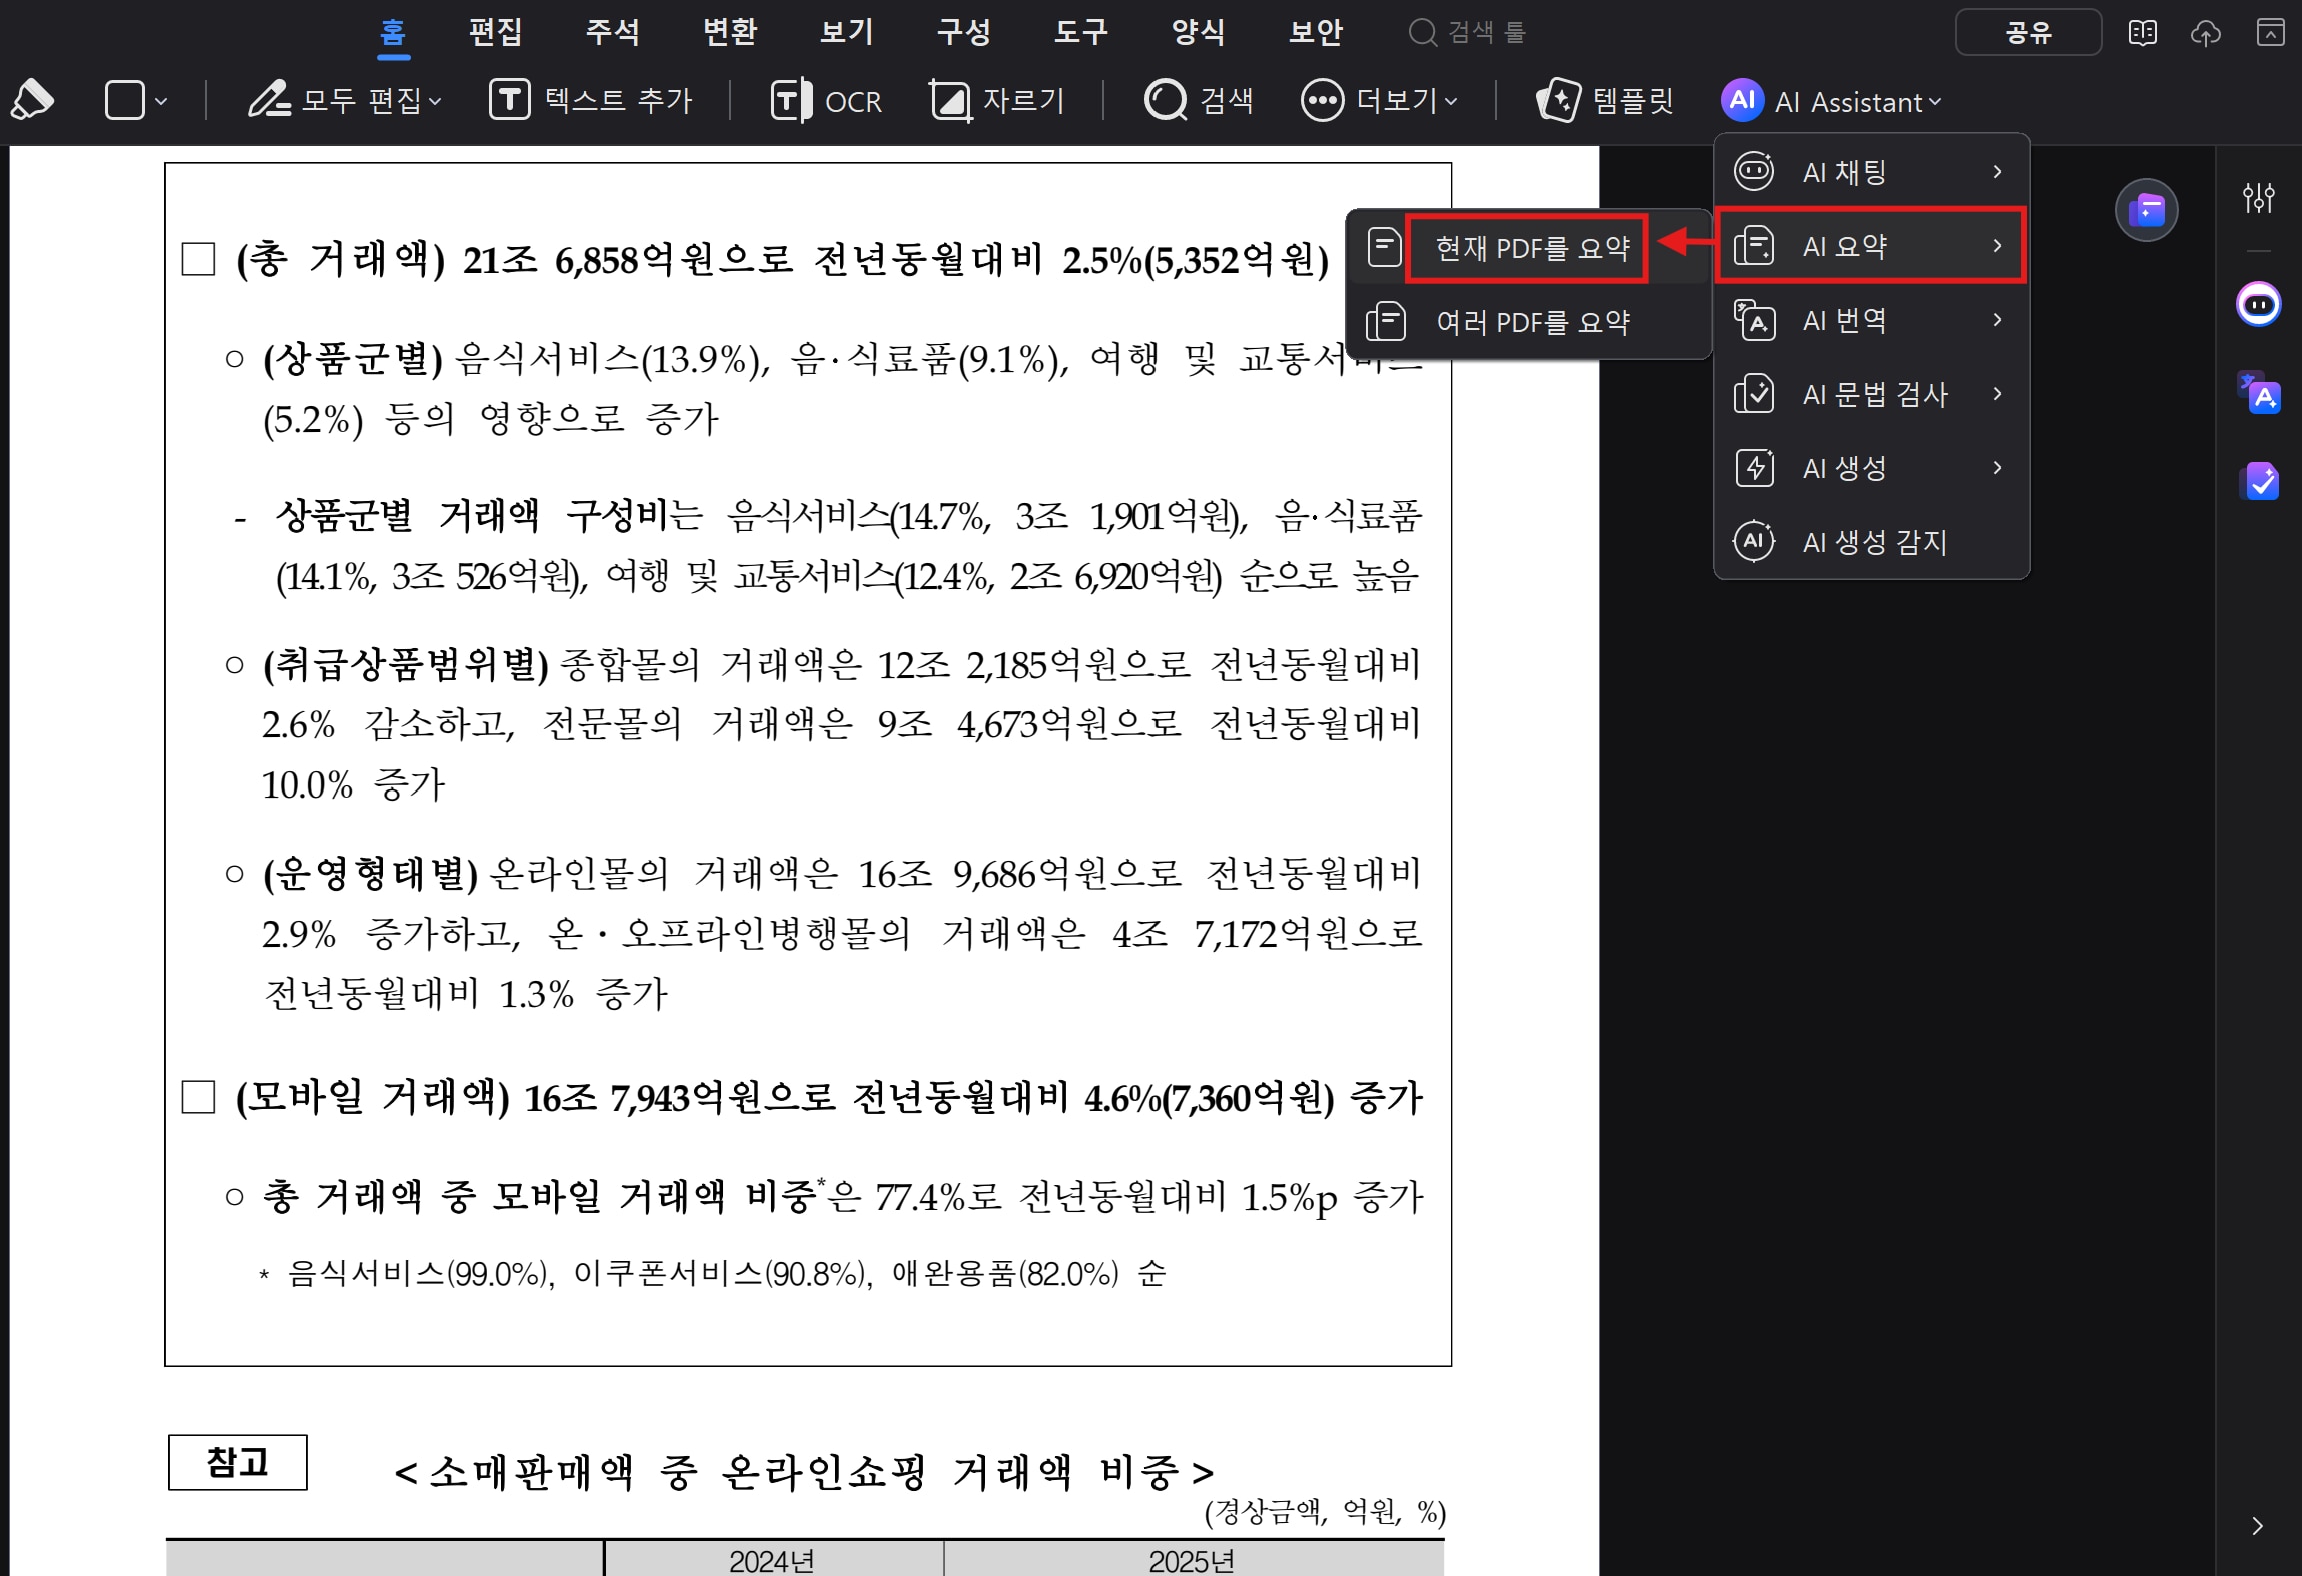Open the grammar check sidebar icon
The image size is (2302, 1576).
[2259, 481]
